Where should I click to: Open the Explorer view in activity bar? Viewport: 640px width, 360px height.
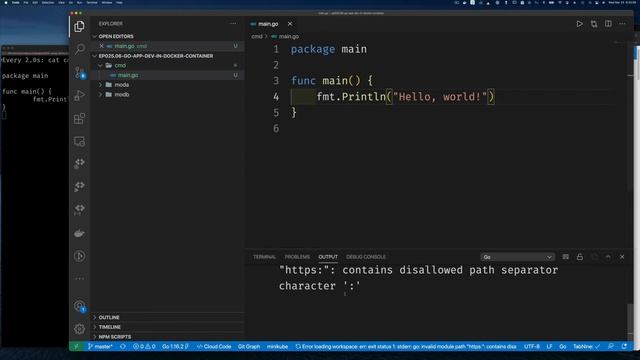tap(79, 27)
